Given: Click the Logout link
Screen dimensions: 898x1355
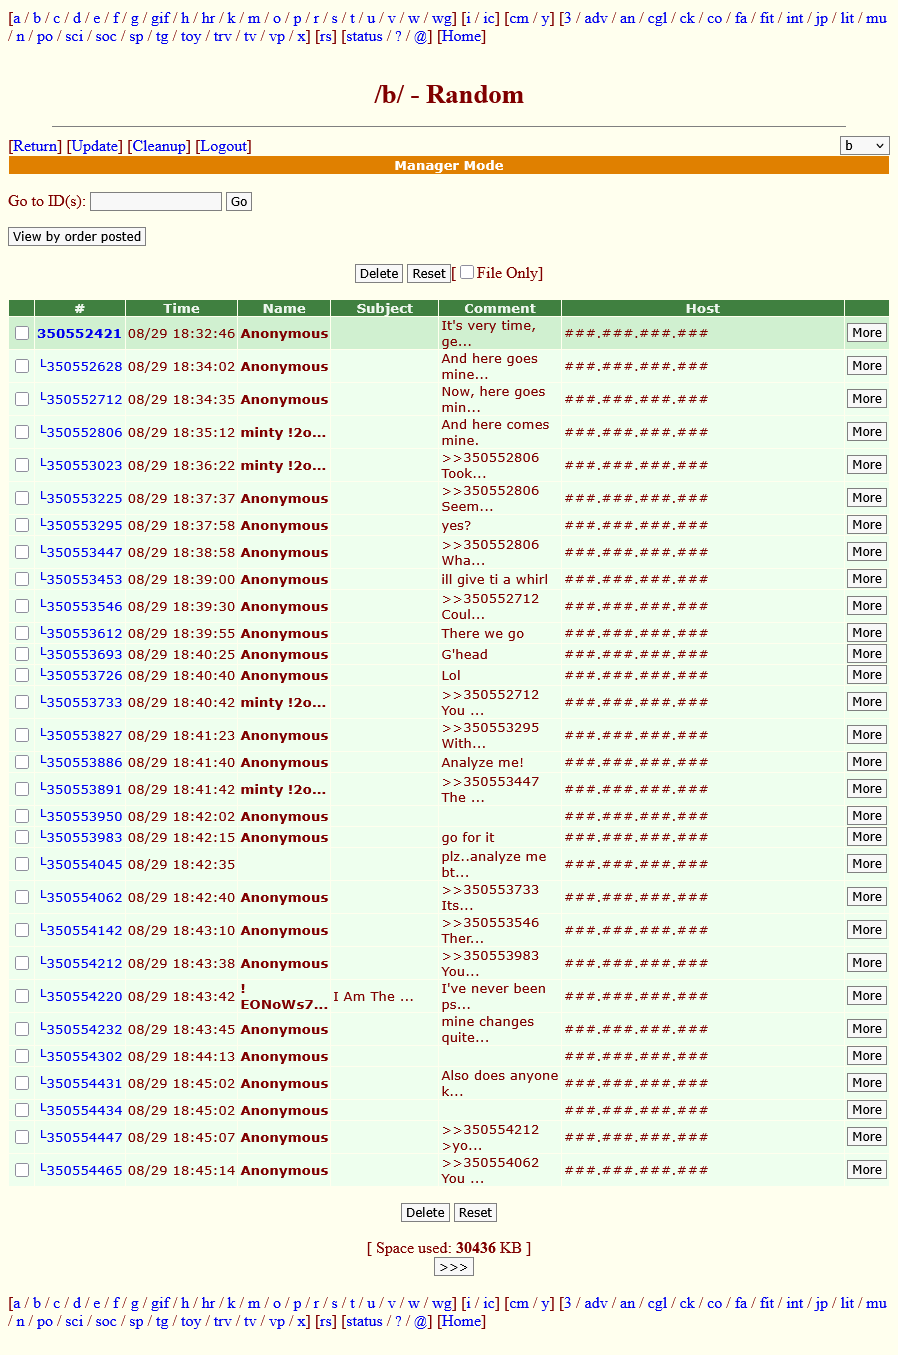Looking at the screenshot, I should (x=223, y=146).
